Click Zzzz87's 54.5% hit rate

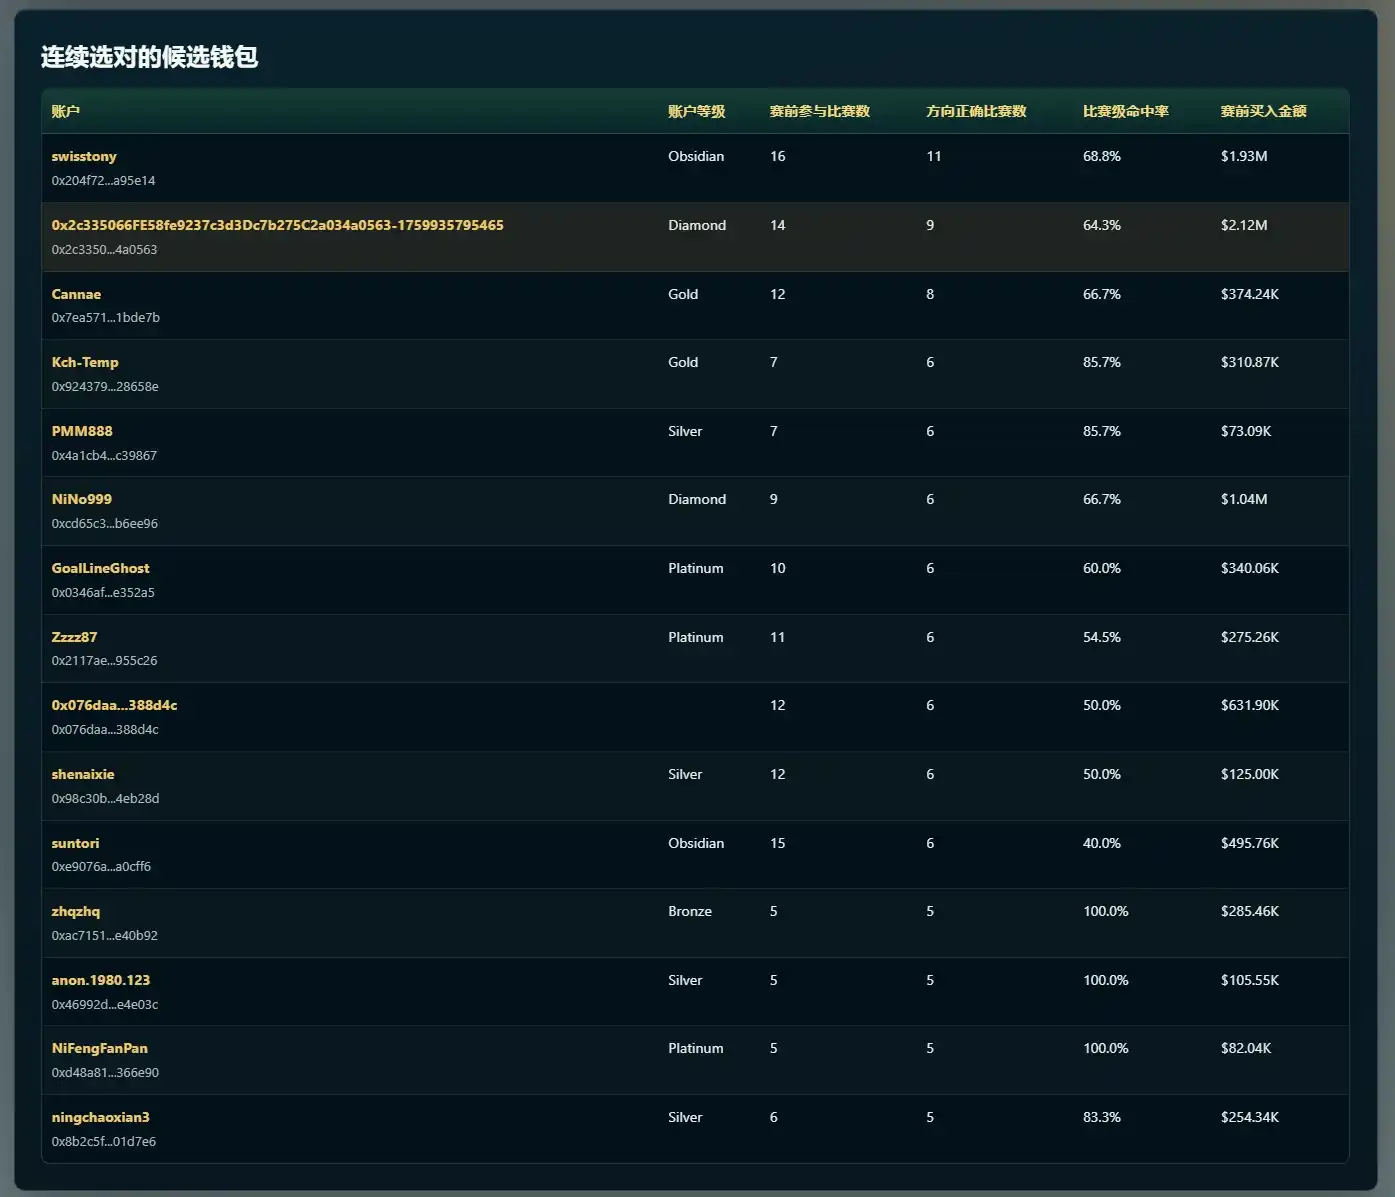tap(1102, 637)
